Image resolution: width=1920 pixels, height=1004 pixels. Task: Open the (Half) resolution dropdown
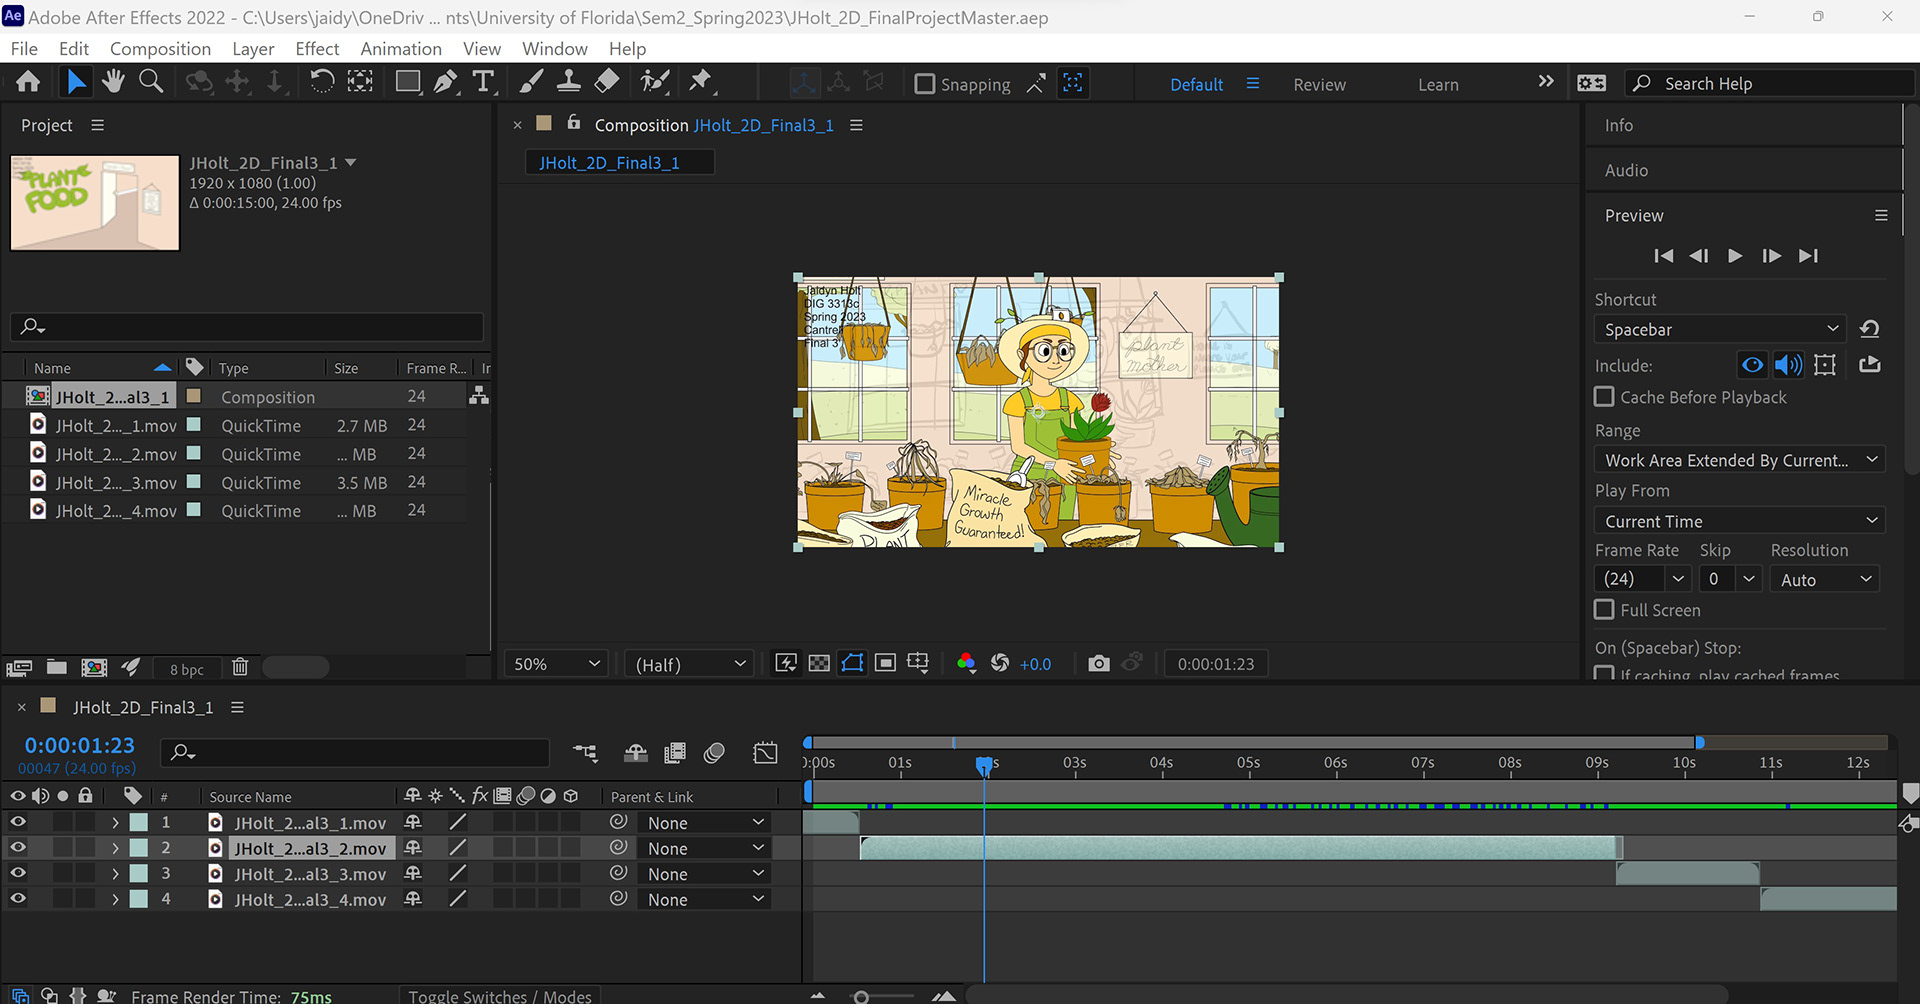pos(690,664)
